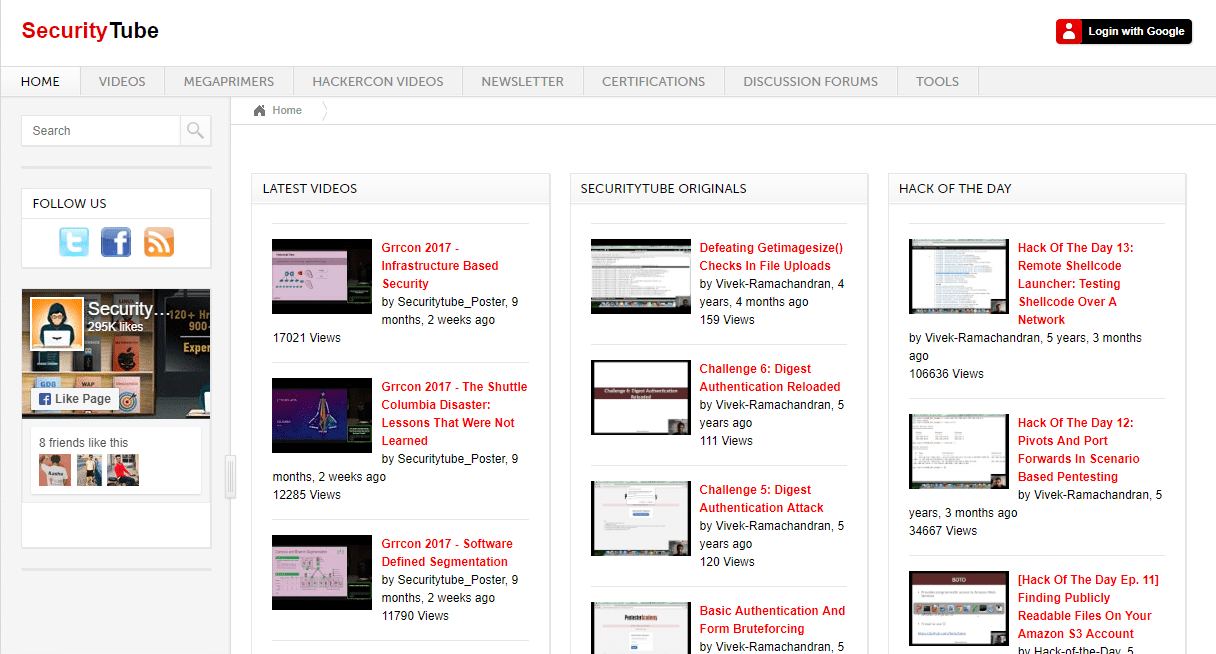Screen dimensions: 1216x654
Task: Open the NEWSLETTER tab
Action: click(x=522, y=82)
